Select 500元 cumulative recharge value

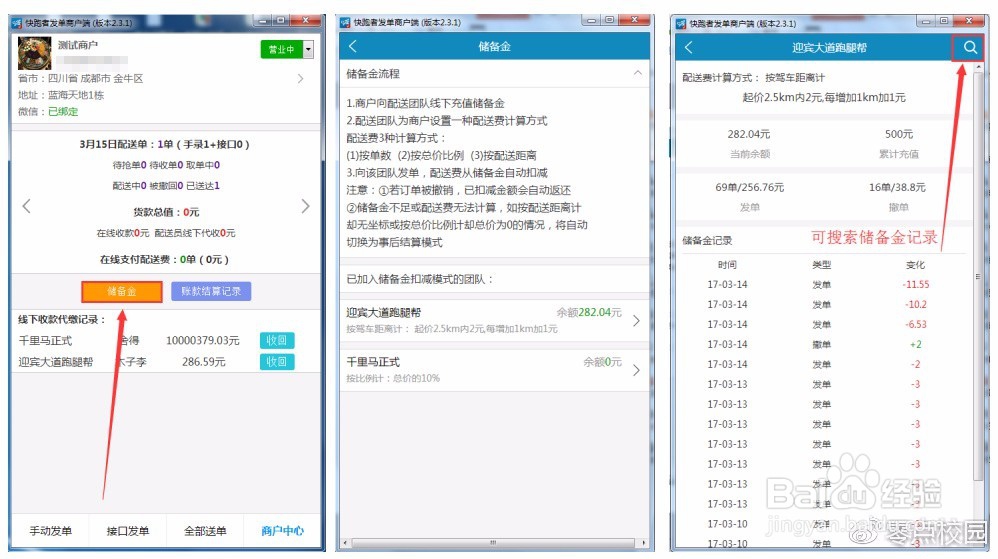pyautogui.click(x=899, y=134)
